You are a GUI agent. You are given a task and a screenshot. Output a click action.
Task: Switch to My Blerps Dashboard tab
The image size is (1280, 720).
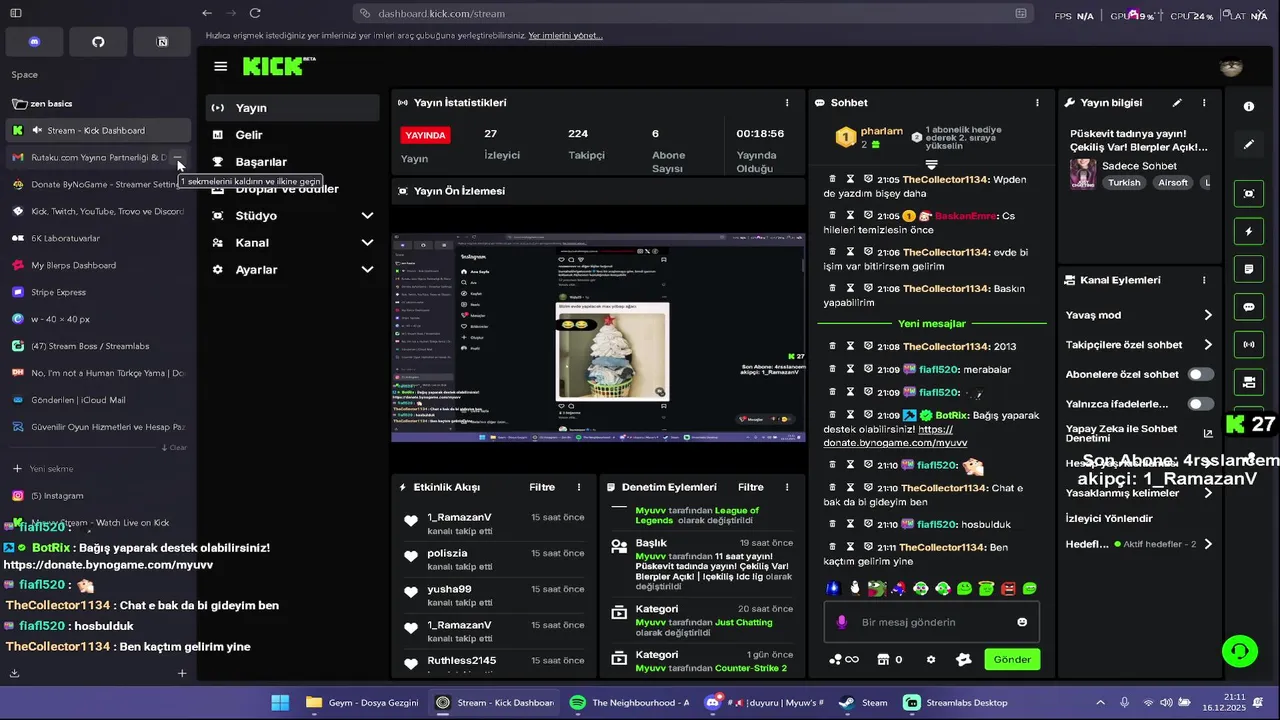click(x=98, y=265)
